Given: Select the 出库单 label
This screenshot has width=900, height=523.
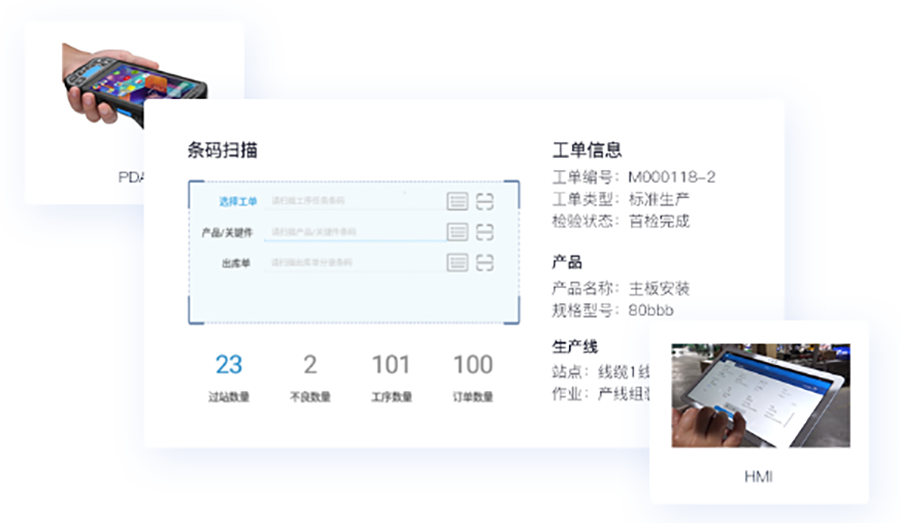Looking at the screenshot, I should [236, 264].
